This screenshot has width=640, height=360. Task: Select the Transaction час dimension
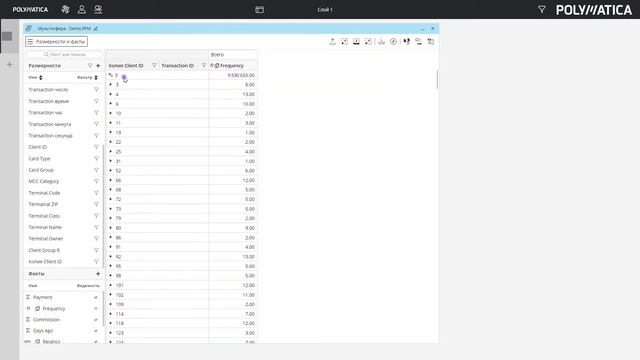[46, 113]
